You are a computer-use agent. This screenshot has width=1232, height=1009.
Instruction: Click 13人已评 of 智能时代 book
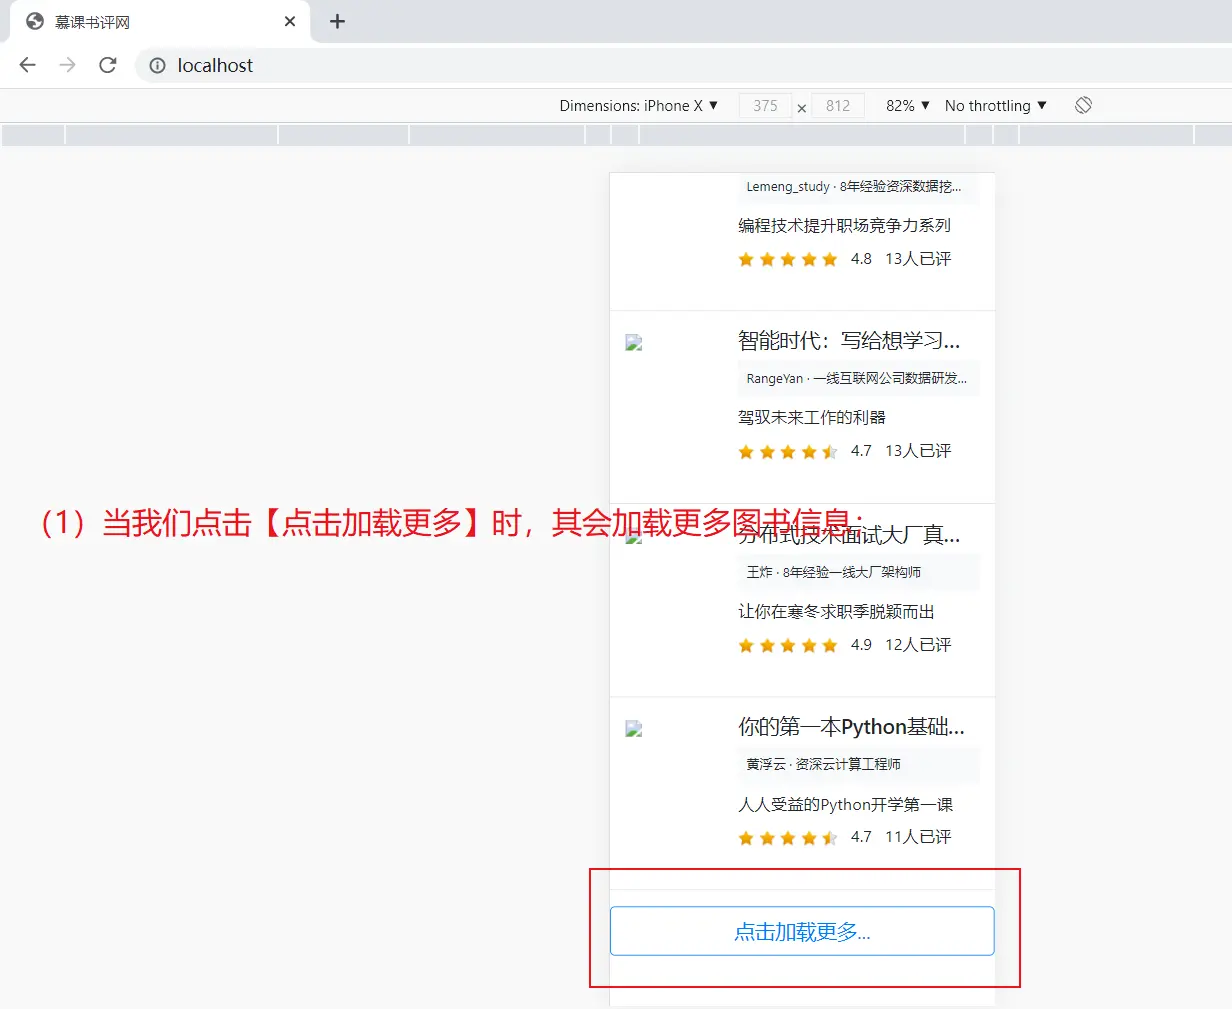[918, 451]
